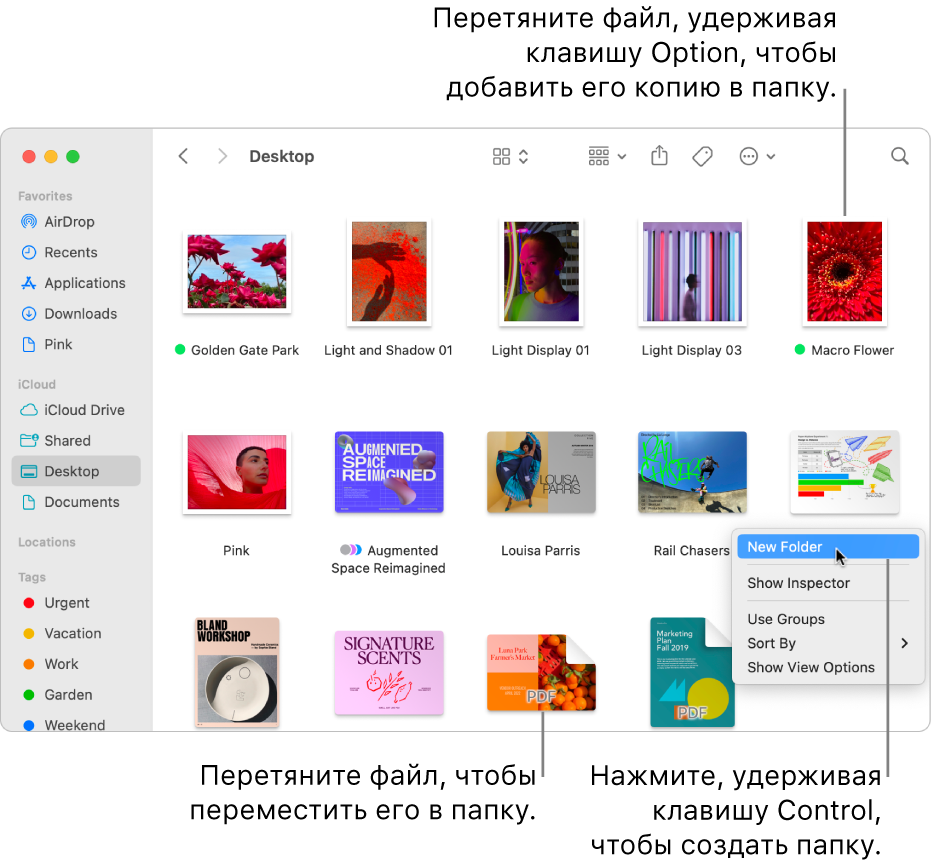Choose New Folder from context menu
The image size is (931, 865).
pyautogui.click(x=785, y=547)
